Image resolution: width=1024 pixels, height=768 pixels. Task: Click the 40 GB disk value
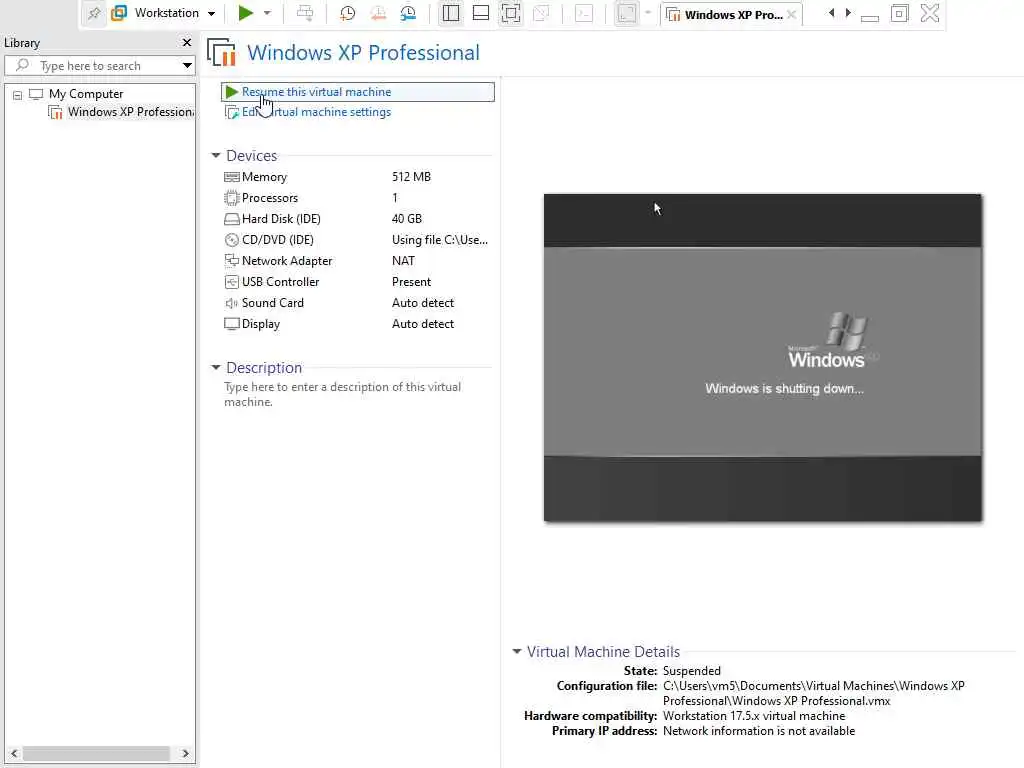[407, 219]
